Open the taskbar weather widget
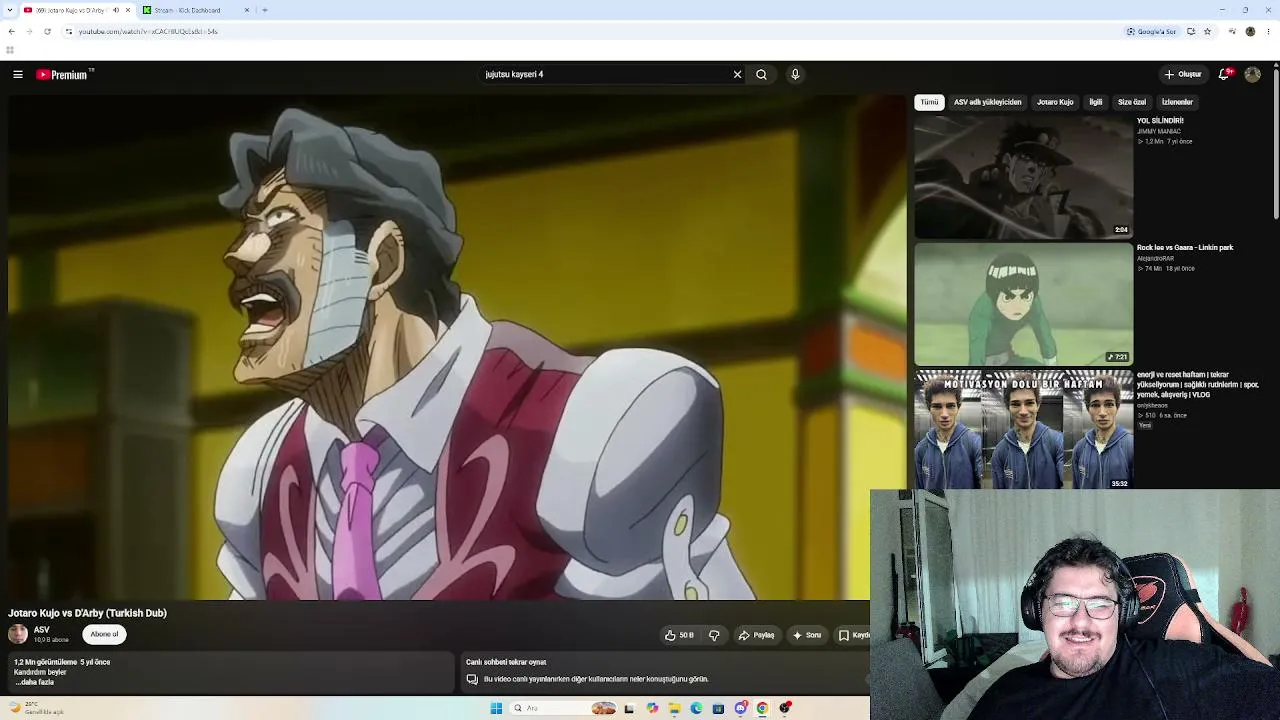This screenshot has height=720, width=1280. pos(38,708)
